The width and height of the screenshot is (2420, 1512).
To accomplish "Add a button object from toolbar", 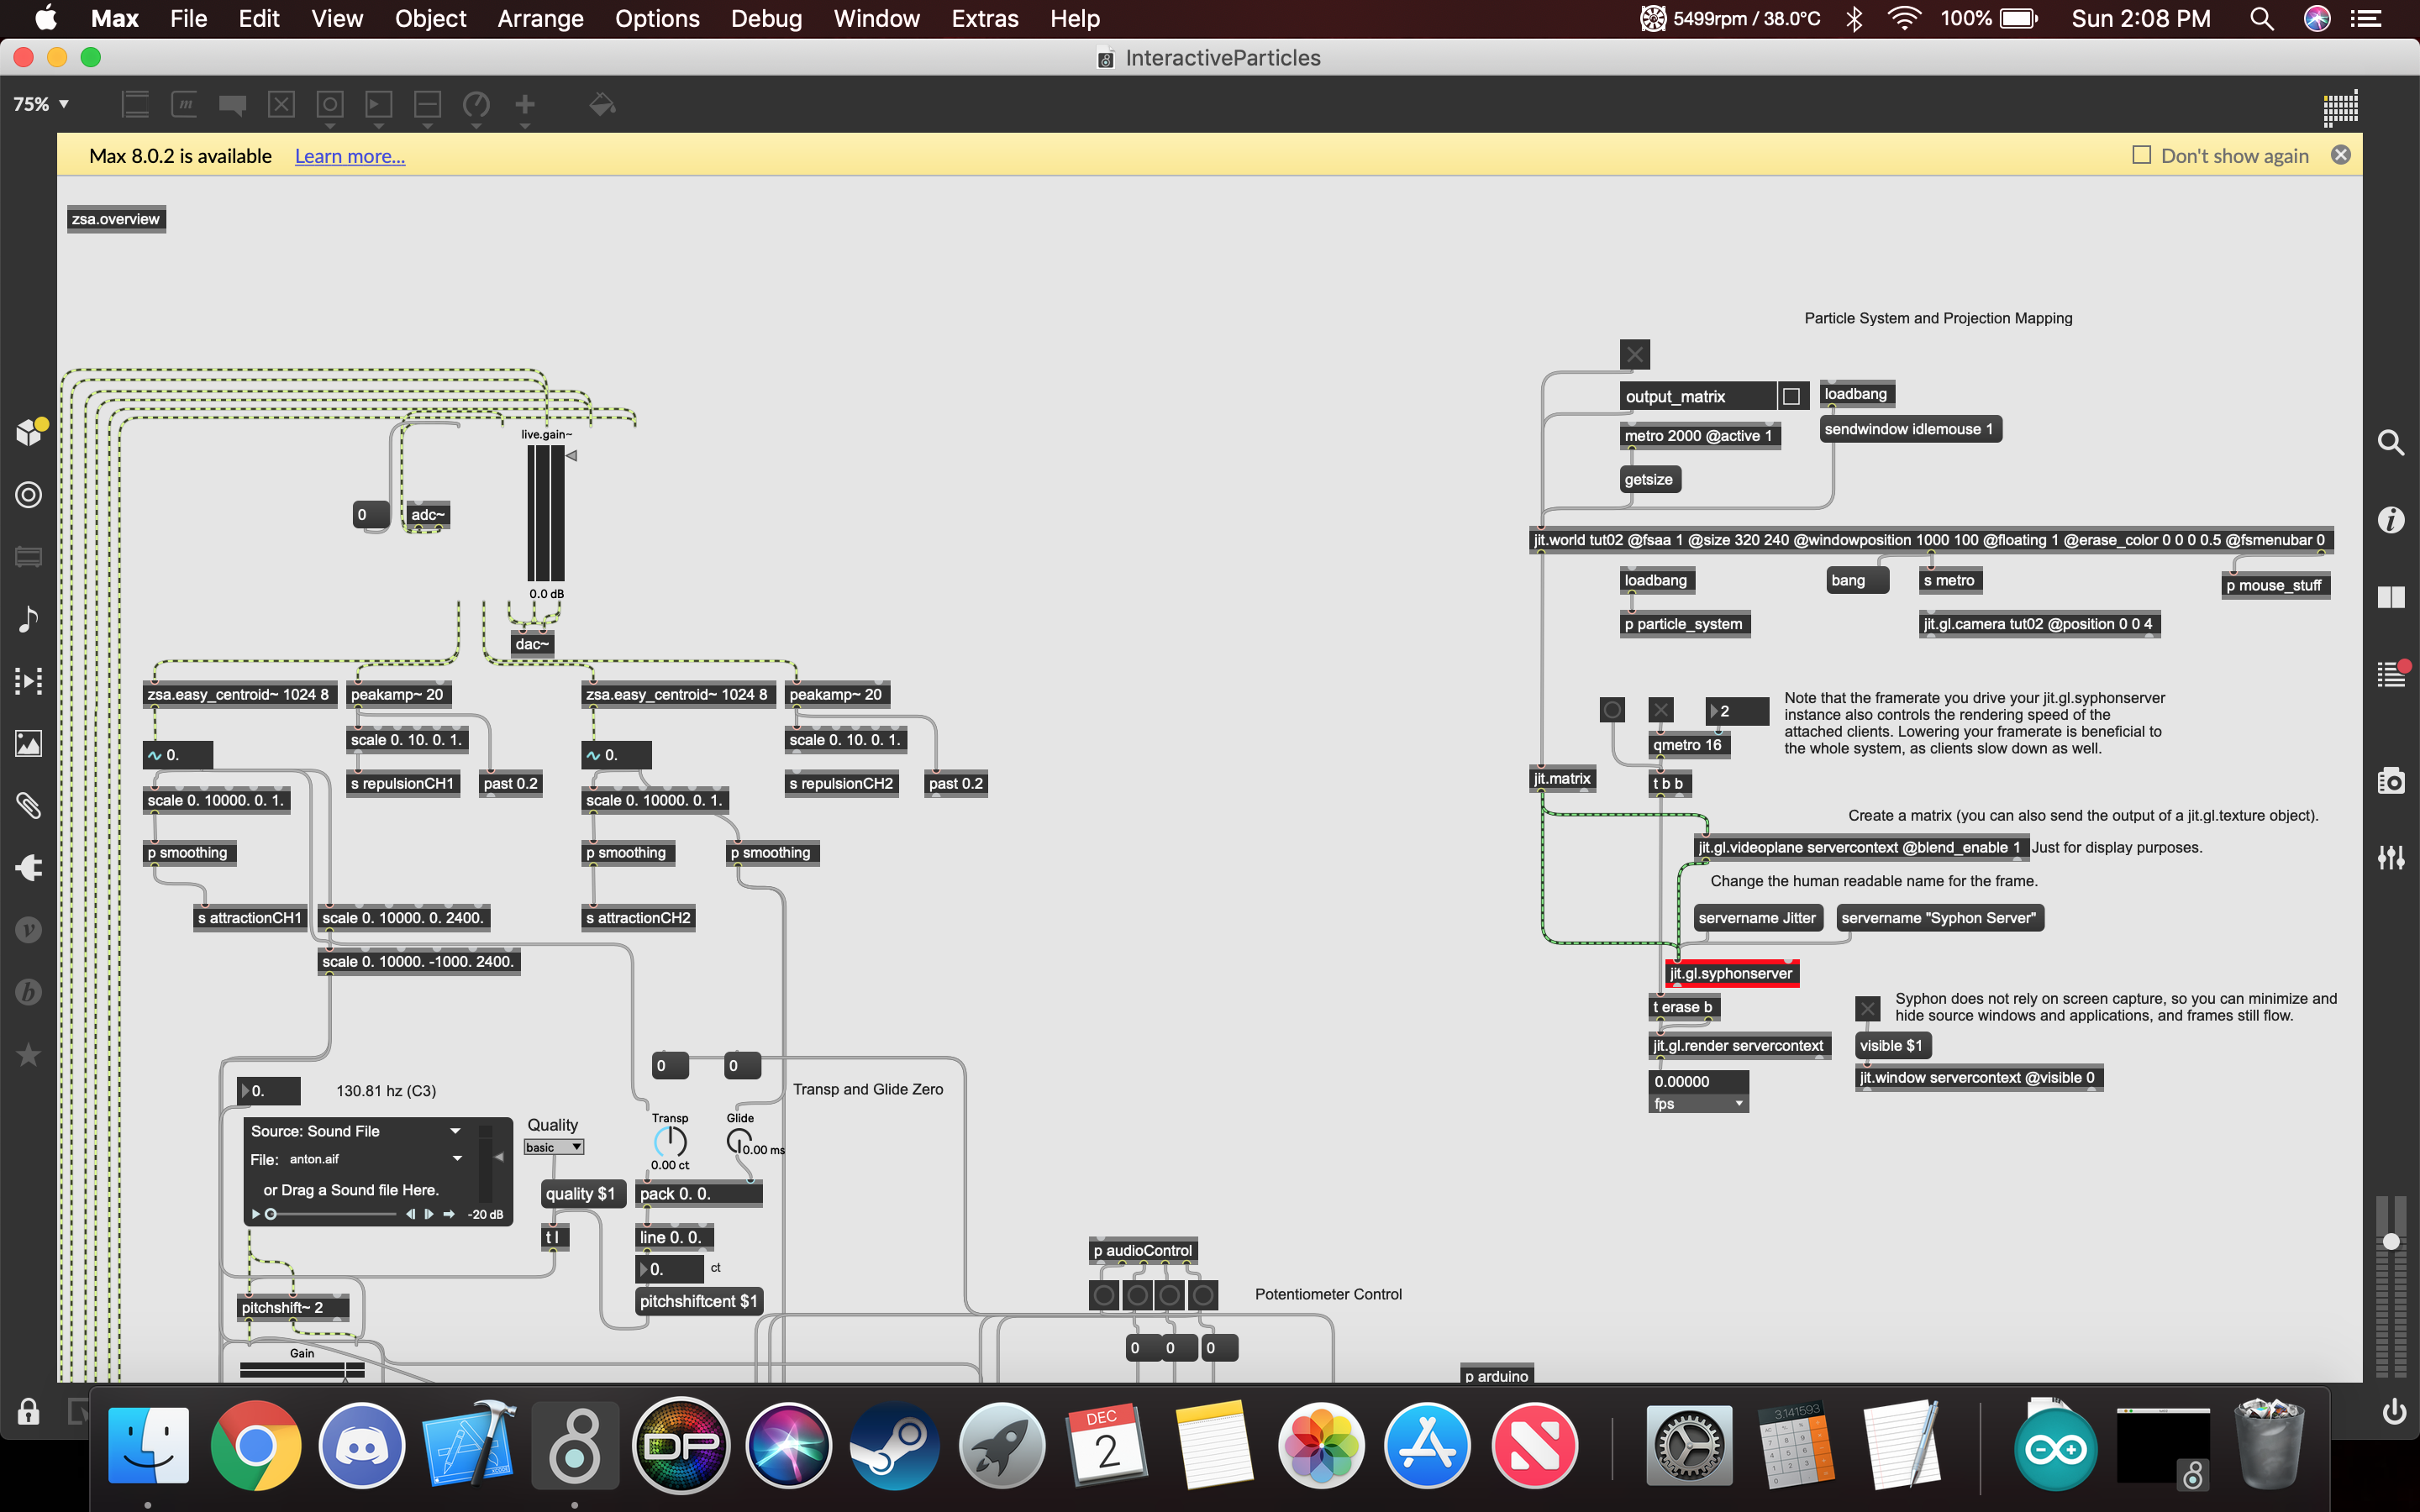I will click(330, 104).
